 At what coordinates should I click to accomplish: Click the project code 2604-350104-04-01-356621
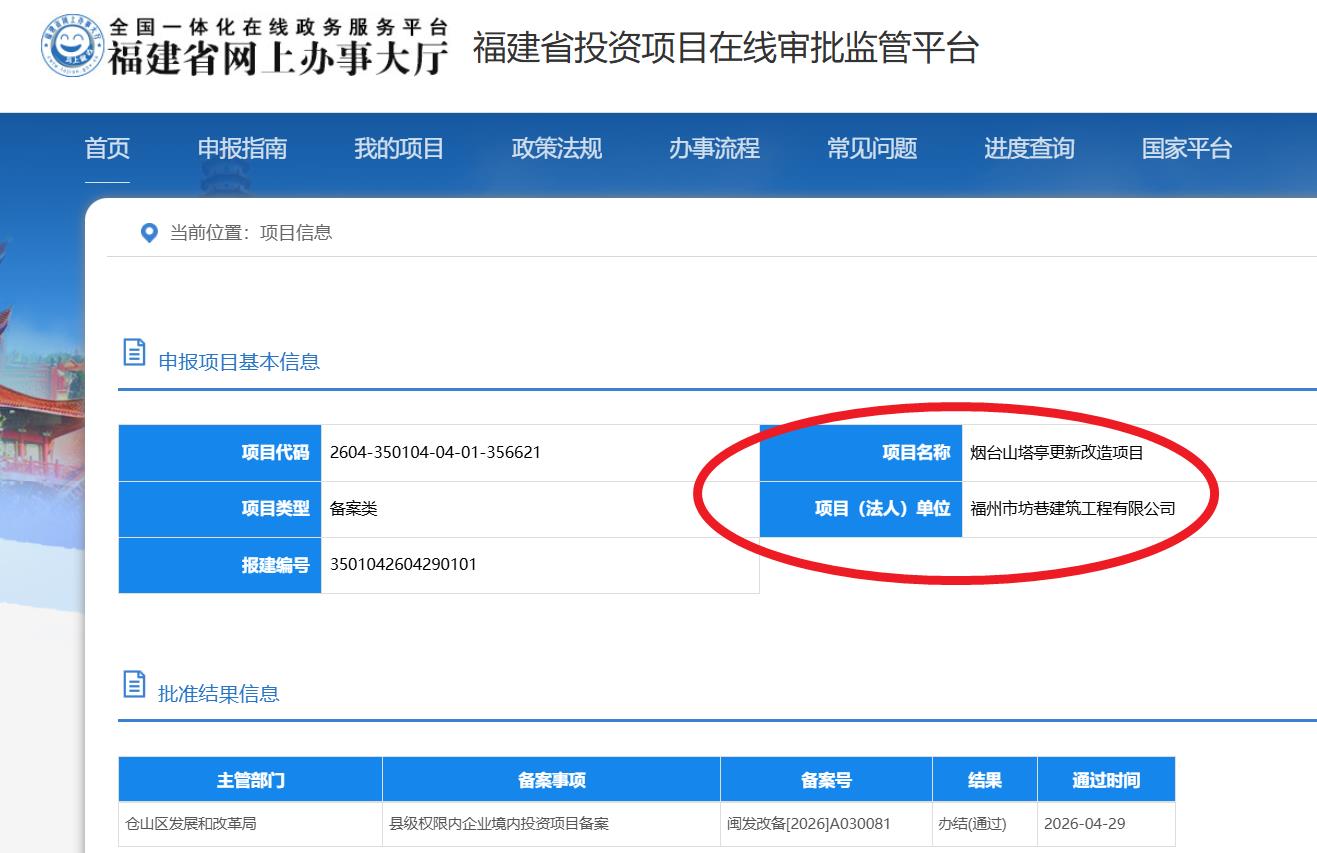tap(435, 452)
